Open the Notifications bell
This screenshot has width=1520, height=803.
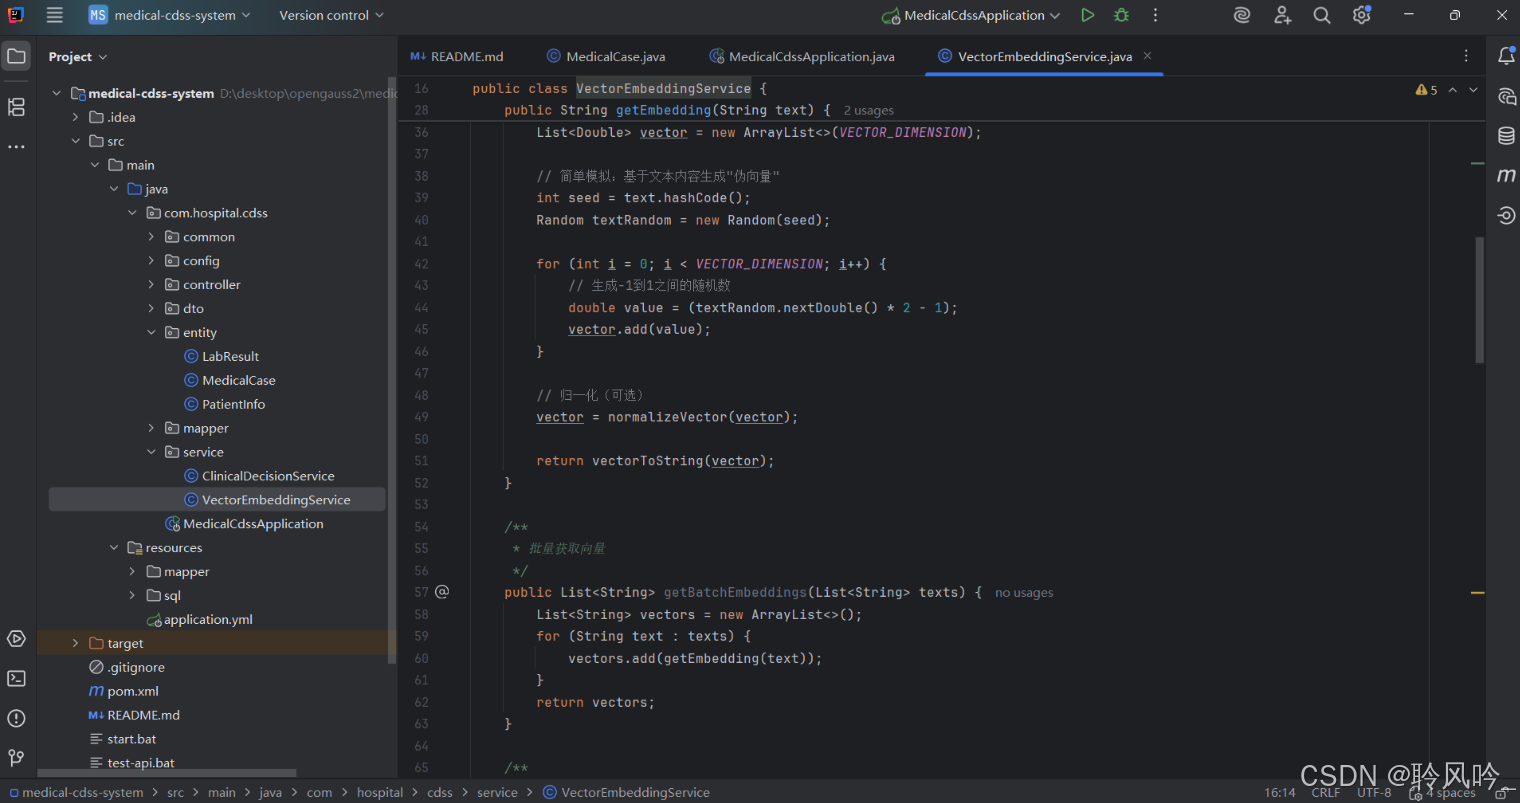click(1506, 56)
